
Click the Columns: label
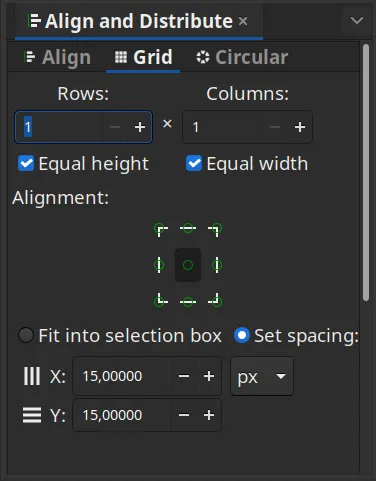247,94
